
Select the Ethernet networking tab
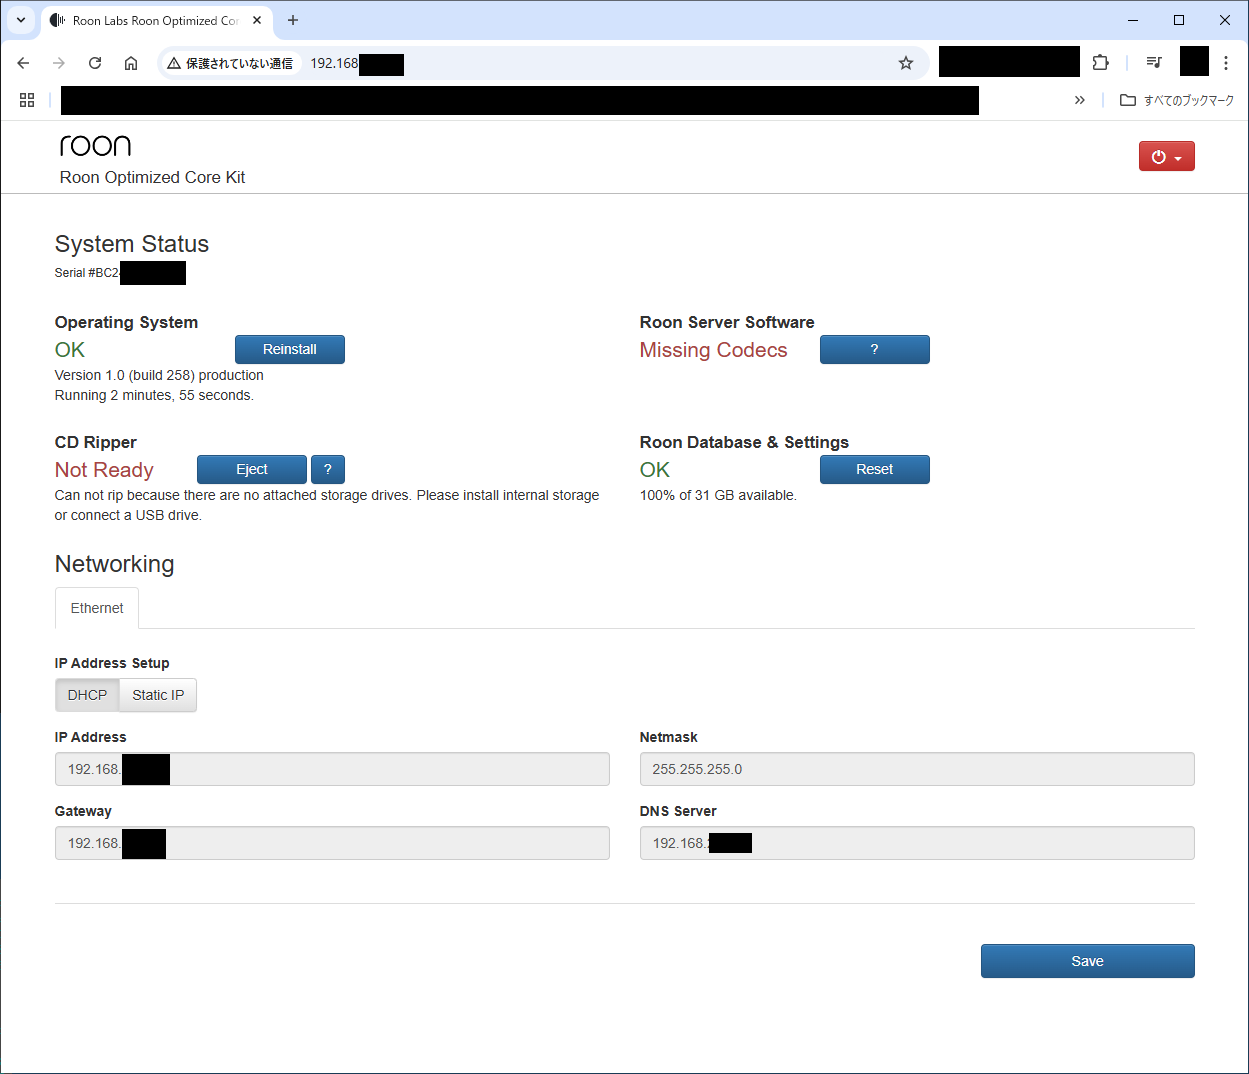click(97, 608)
